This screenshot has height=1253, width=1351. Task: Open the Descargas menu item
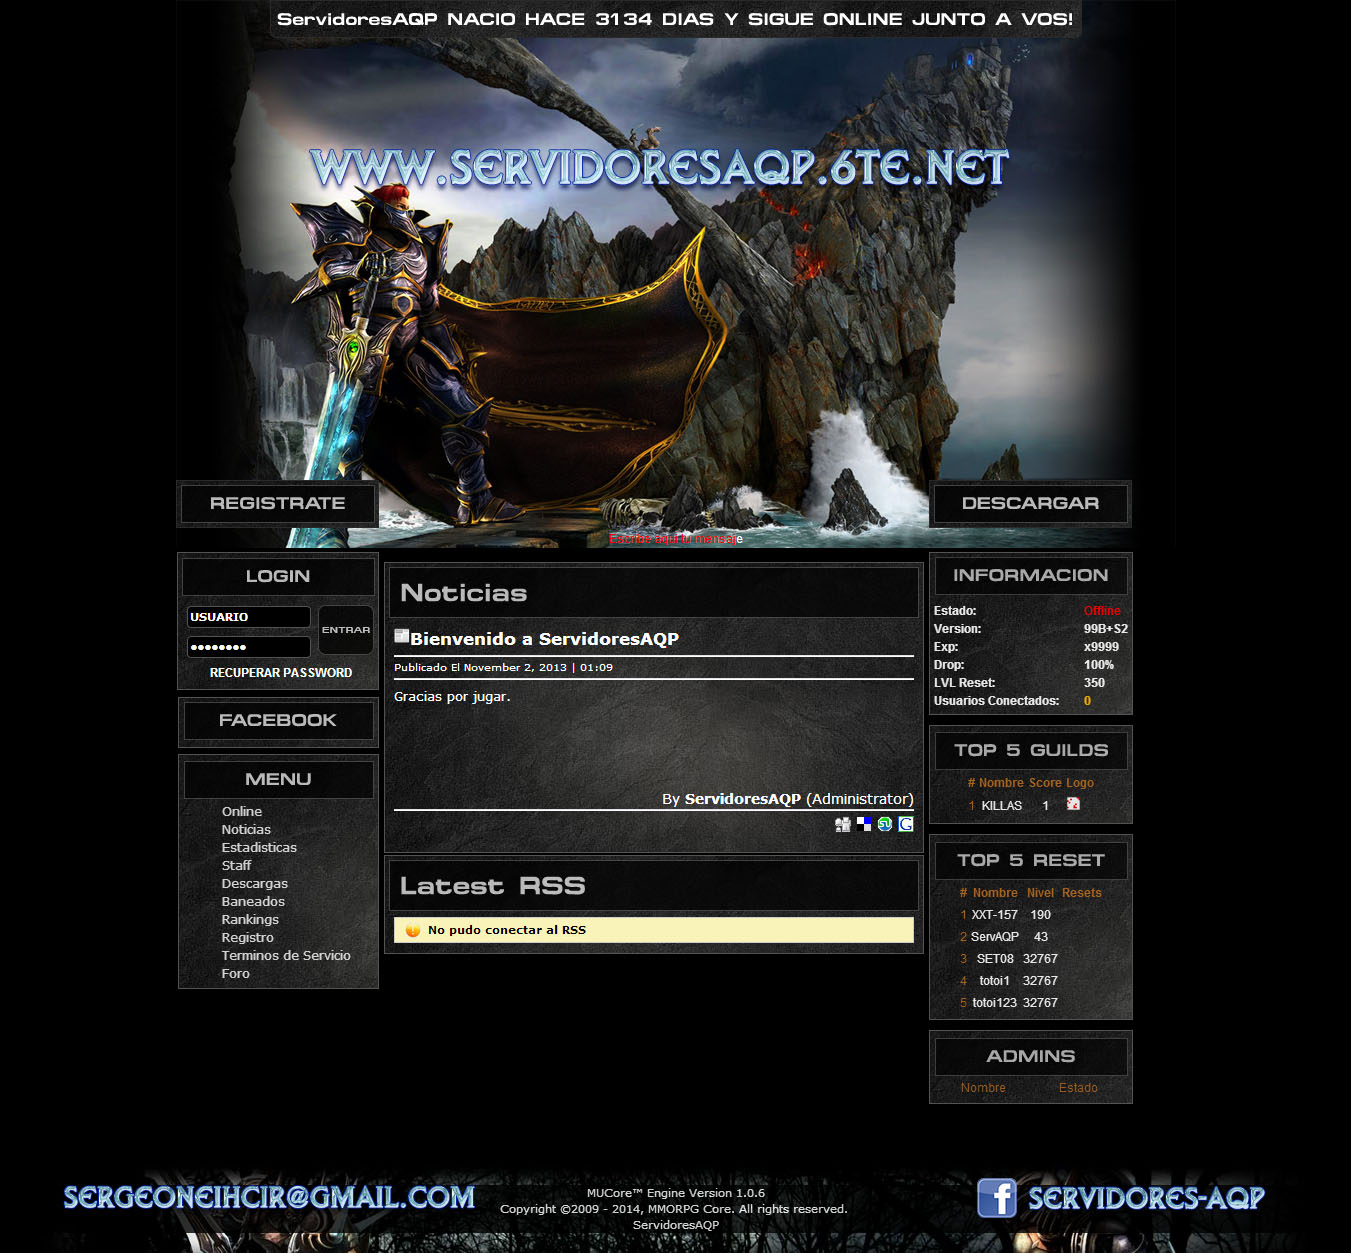coord(254,883)
